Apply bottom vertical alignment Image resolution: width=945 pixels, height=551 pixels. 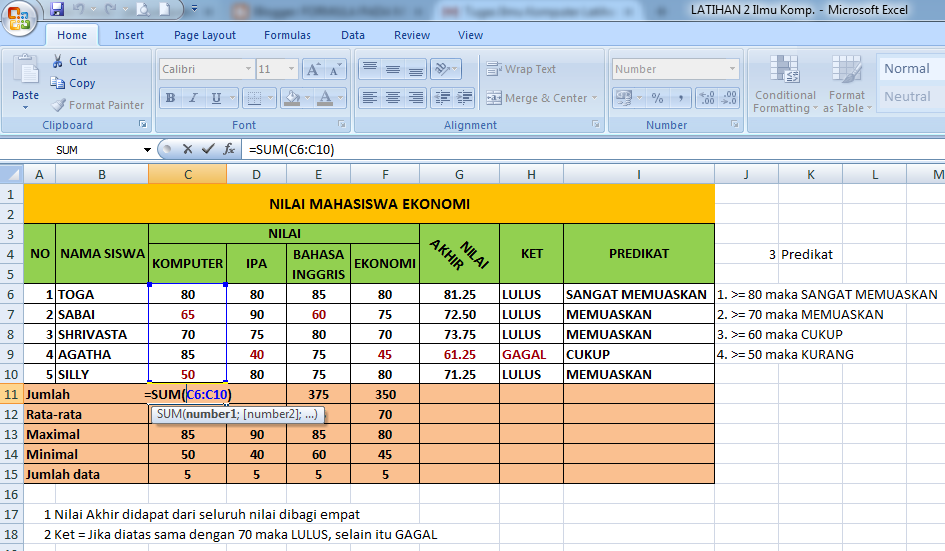pos(416,69)
